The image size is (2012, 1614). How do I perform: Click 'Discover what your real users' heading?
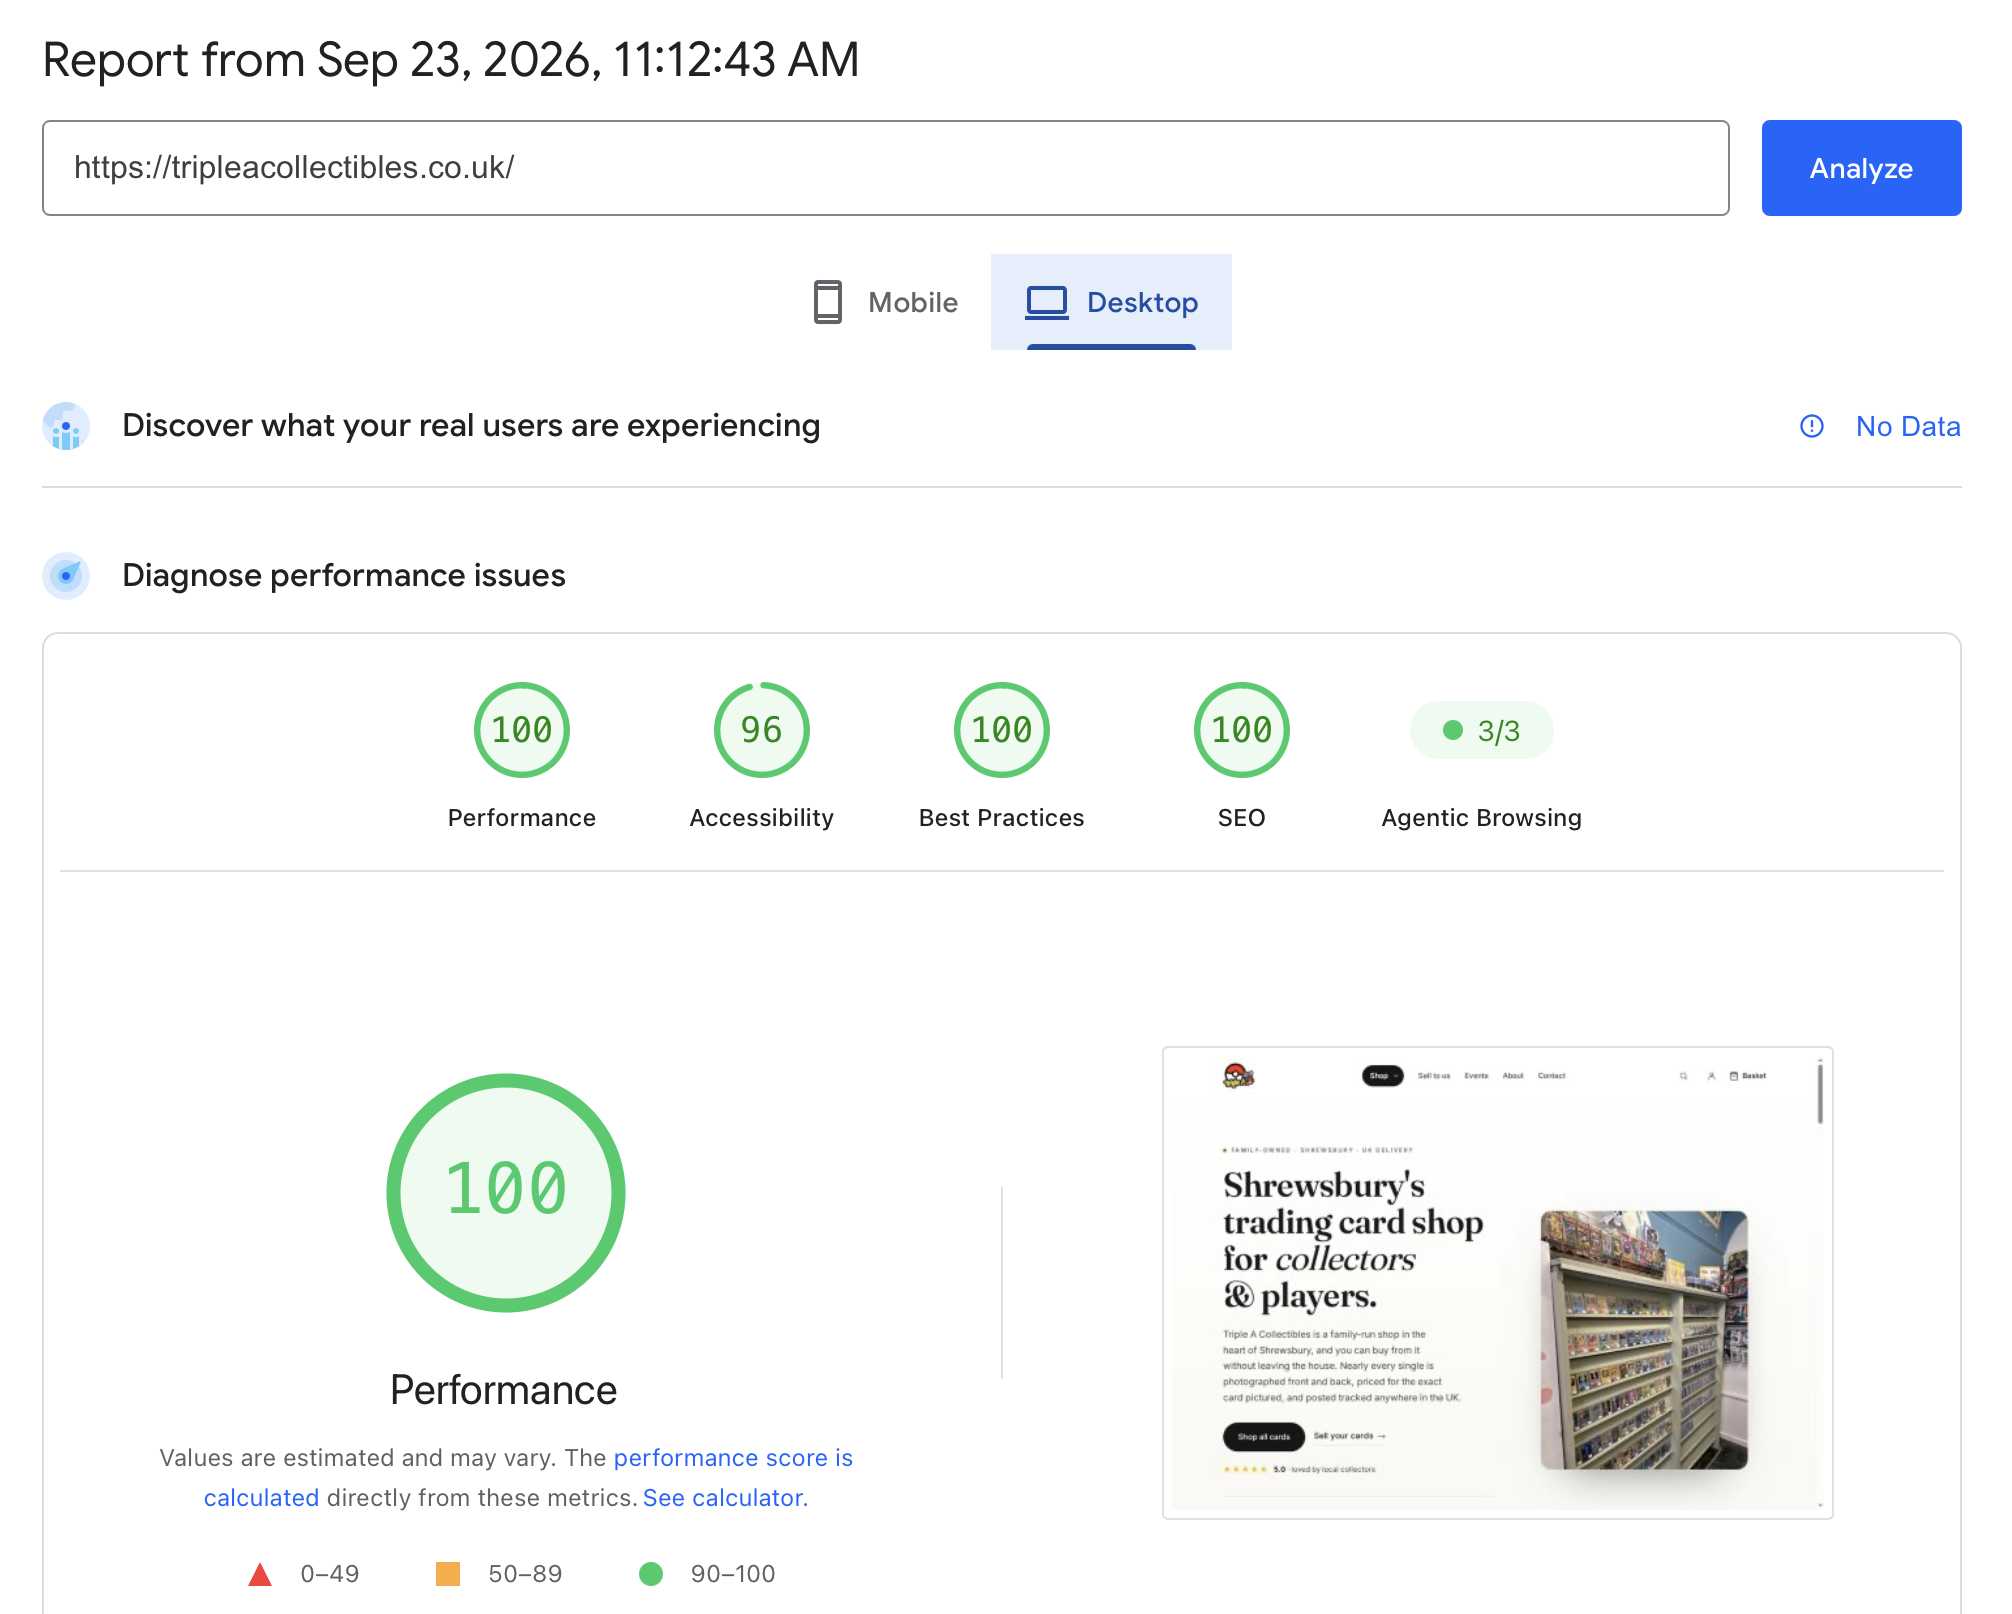[x=471, y=426]
